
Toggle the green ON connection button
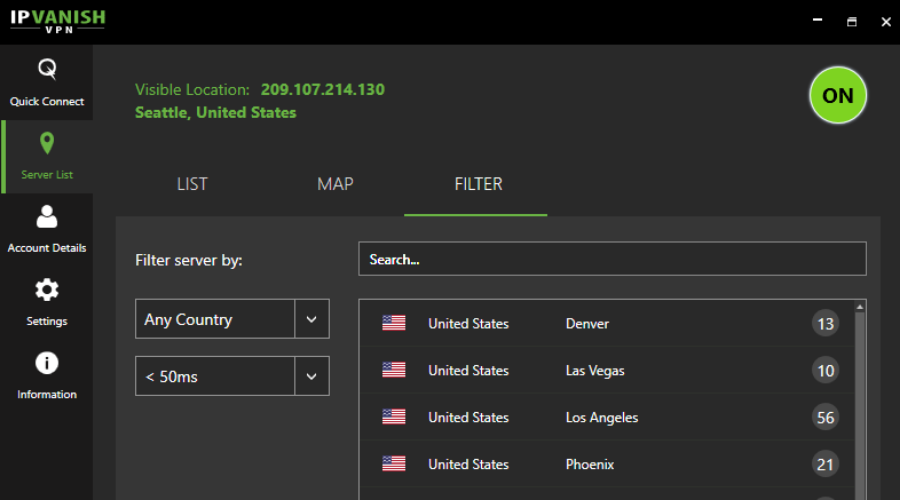coord(837,96)
